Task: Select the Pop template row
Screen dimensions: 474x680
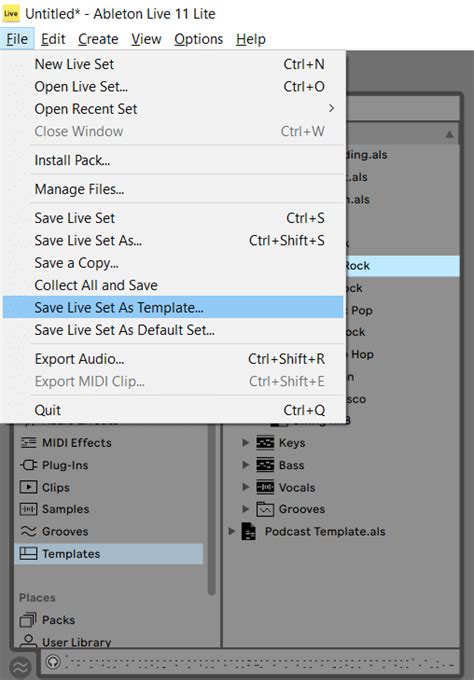Action: point(402,311)
